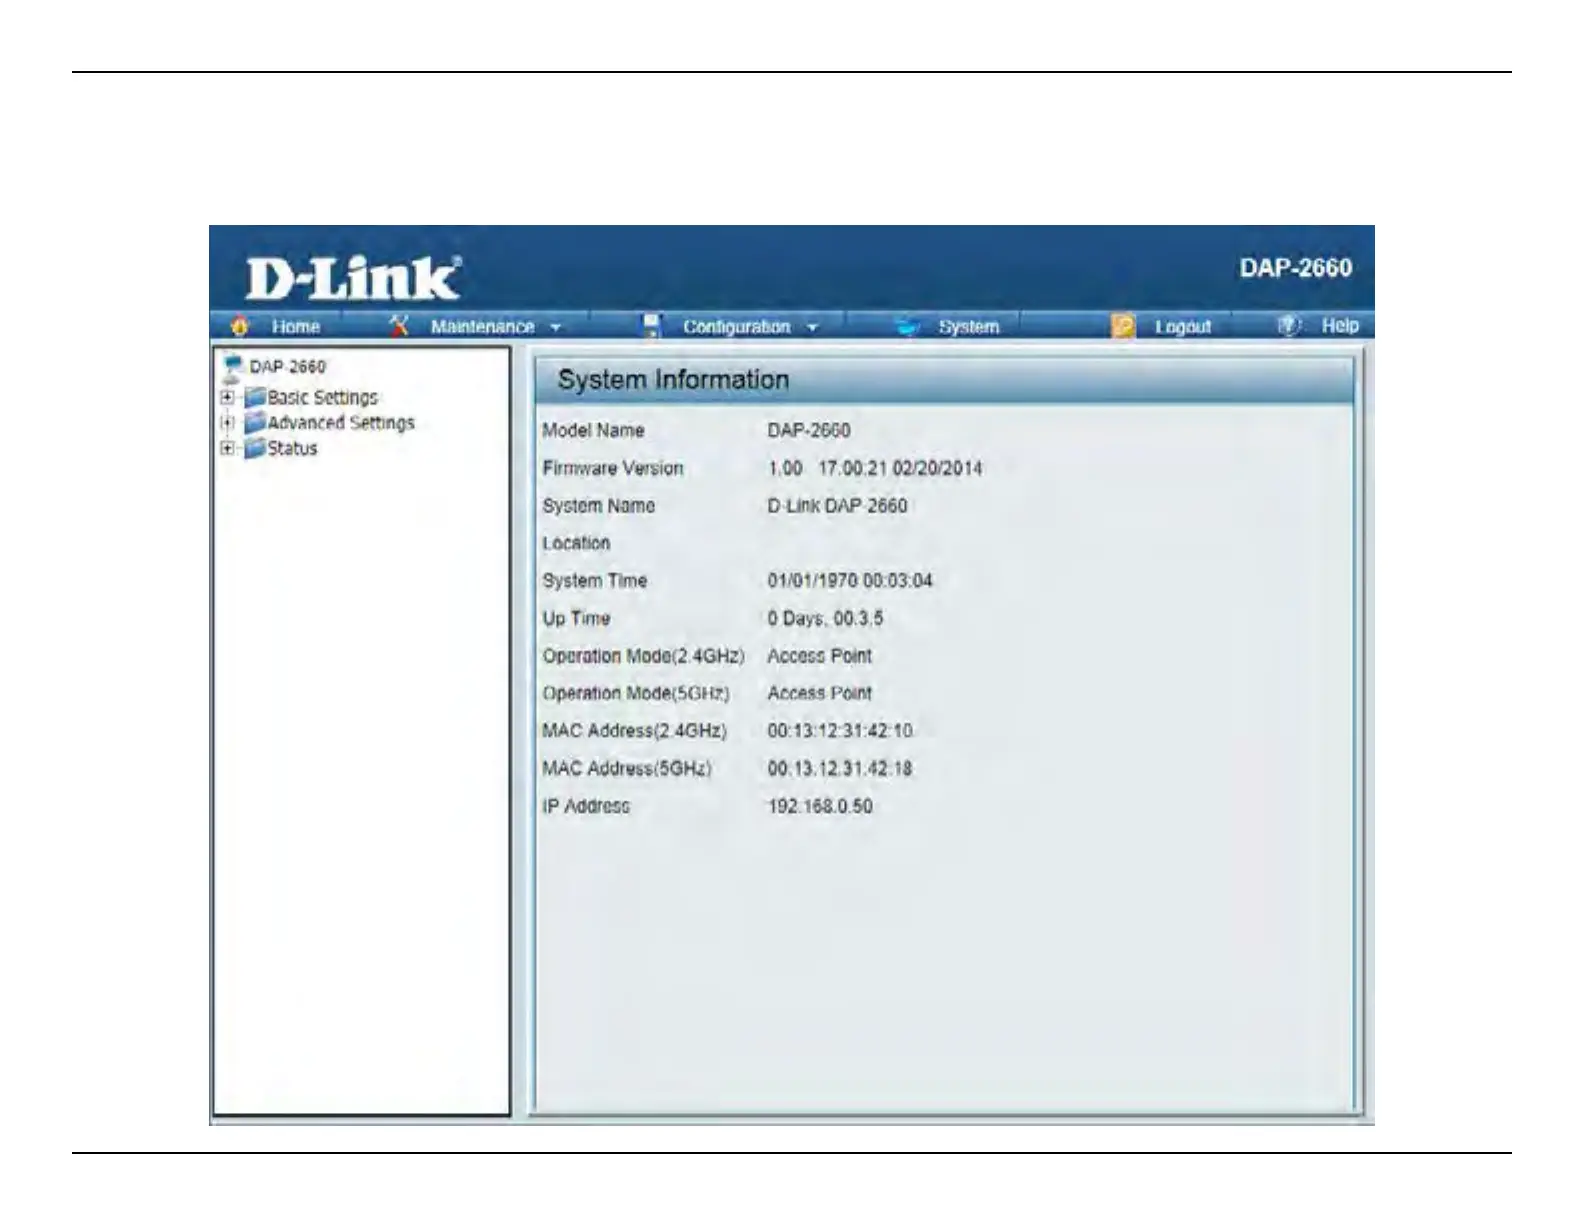The height and width of the screenshot is (1224, 1584).
Task: Open the Help menu item
Action: tap(1340, 325)
